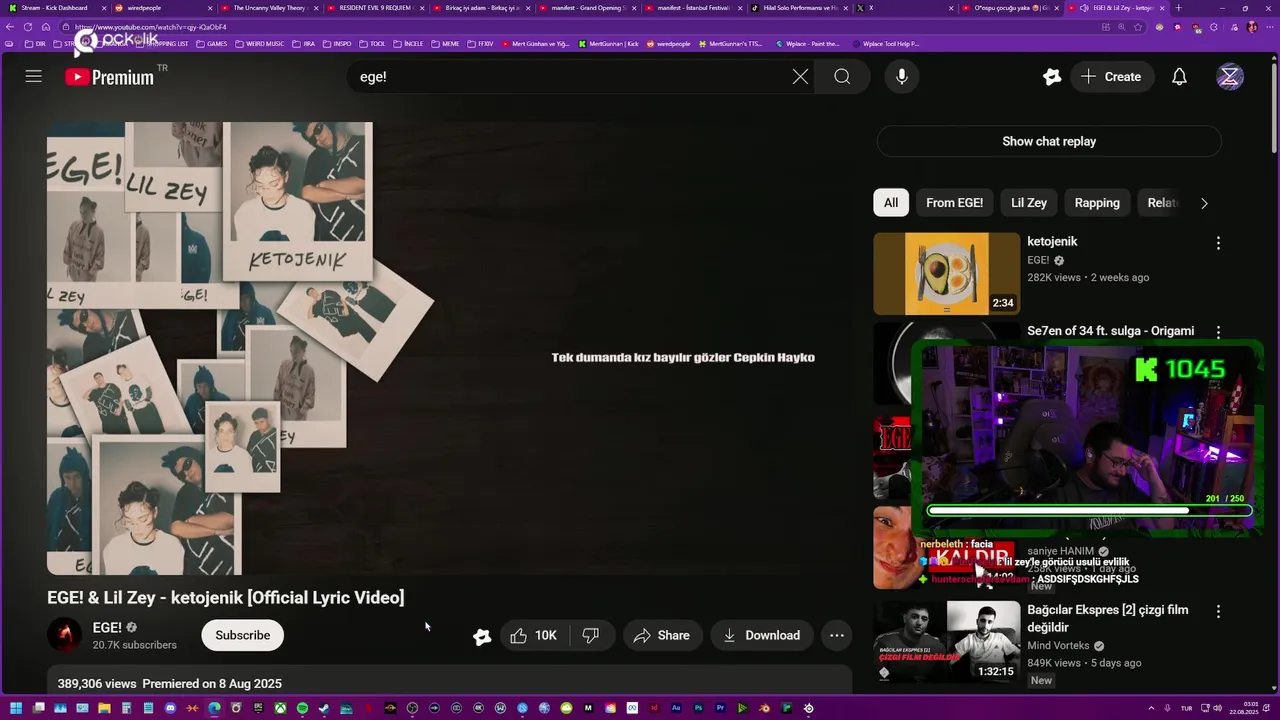
Task: Open the EGE! channel name below the title
Action: click(107, 627)
